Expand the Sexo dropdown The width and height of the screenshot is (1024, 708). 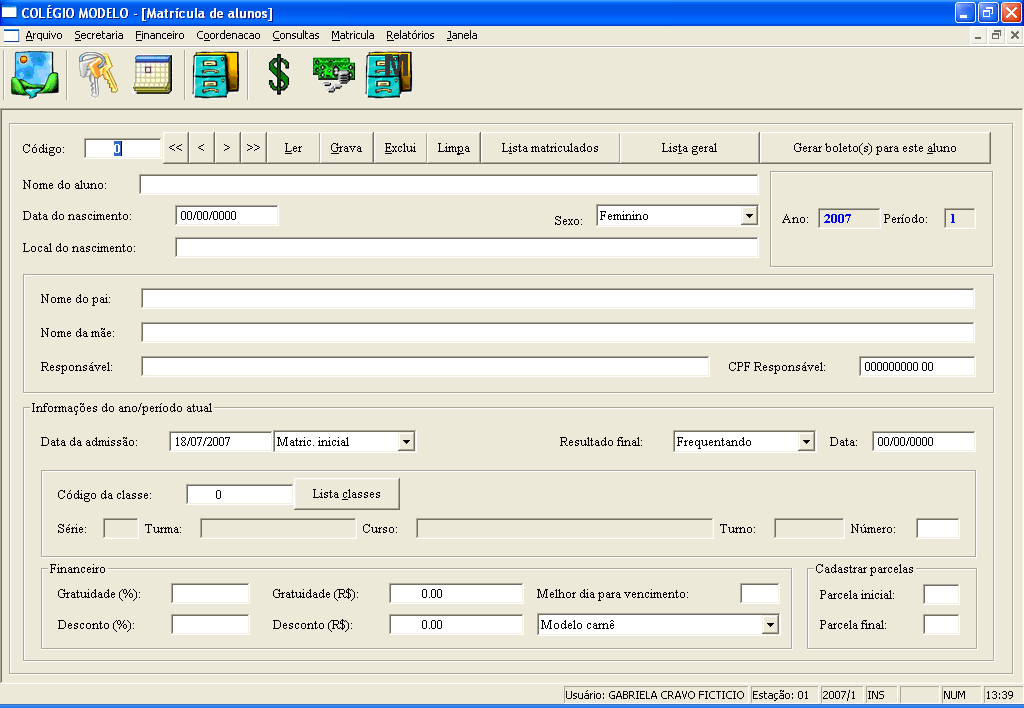(x=749, y=216)
